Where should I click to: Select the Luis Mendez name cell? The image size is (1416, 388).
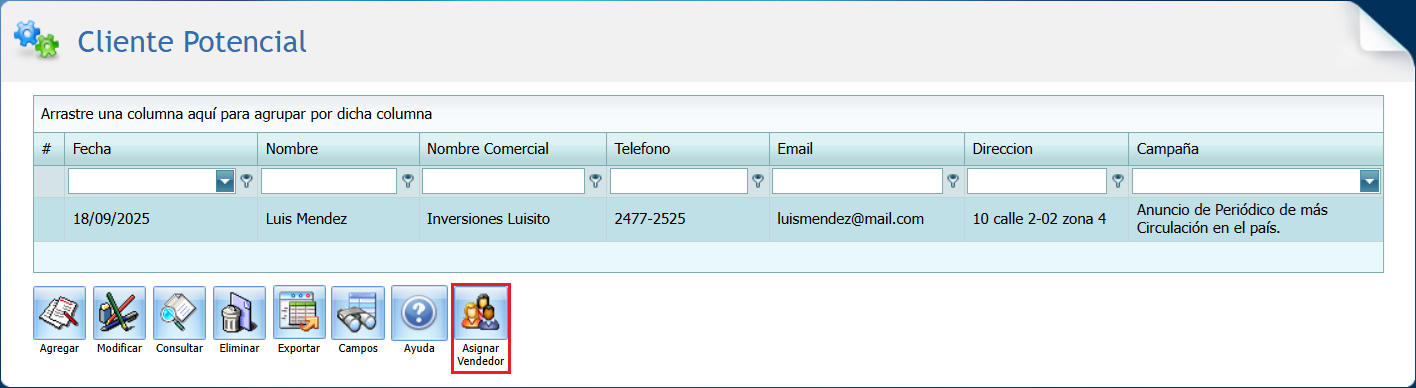point(339,219)
